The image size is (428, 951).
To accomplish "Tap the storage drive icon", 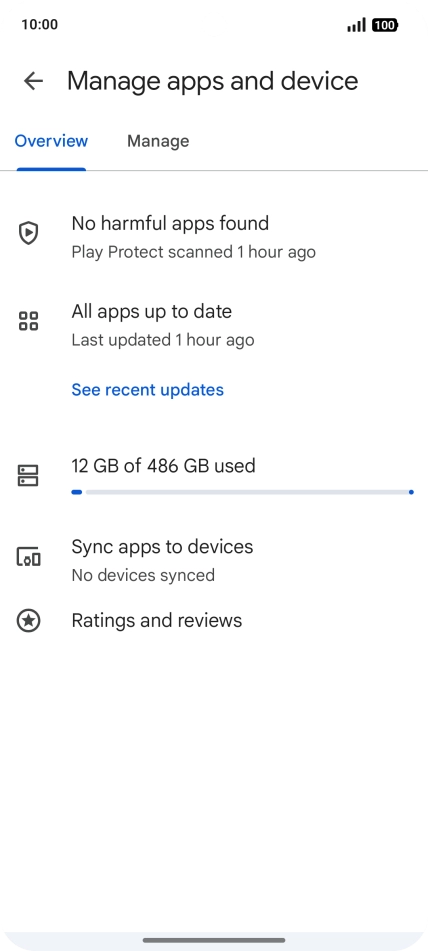I will point(28,476).
